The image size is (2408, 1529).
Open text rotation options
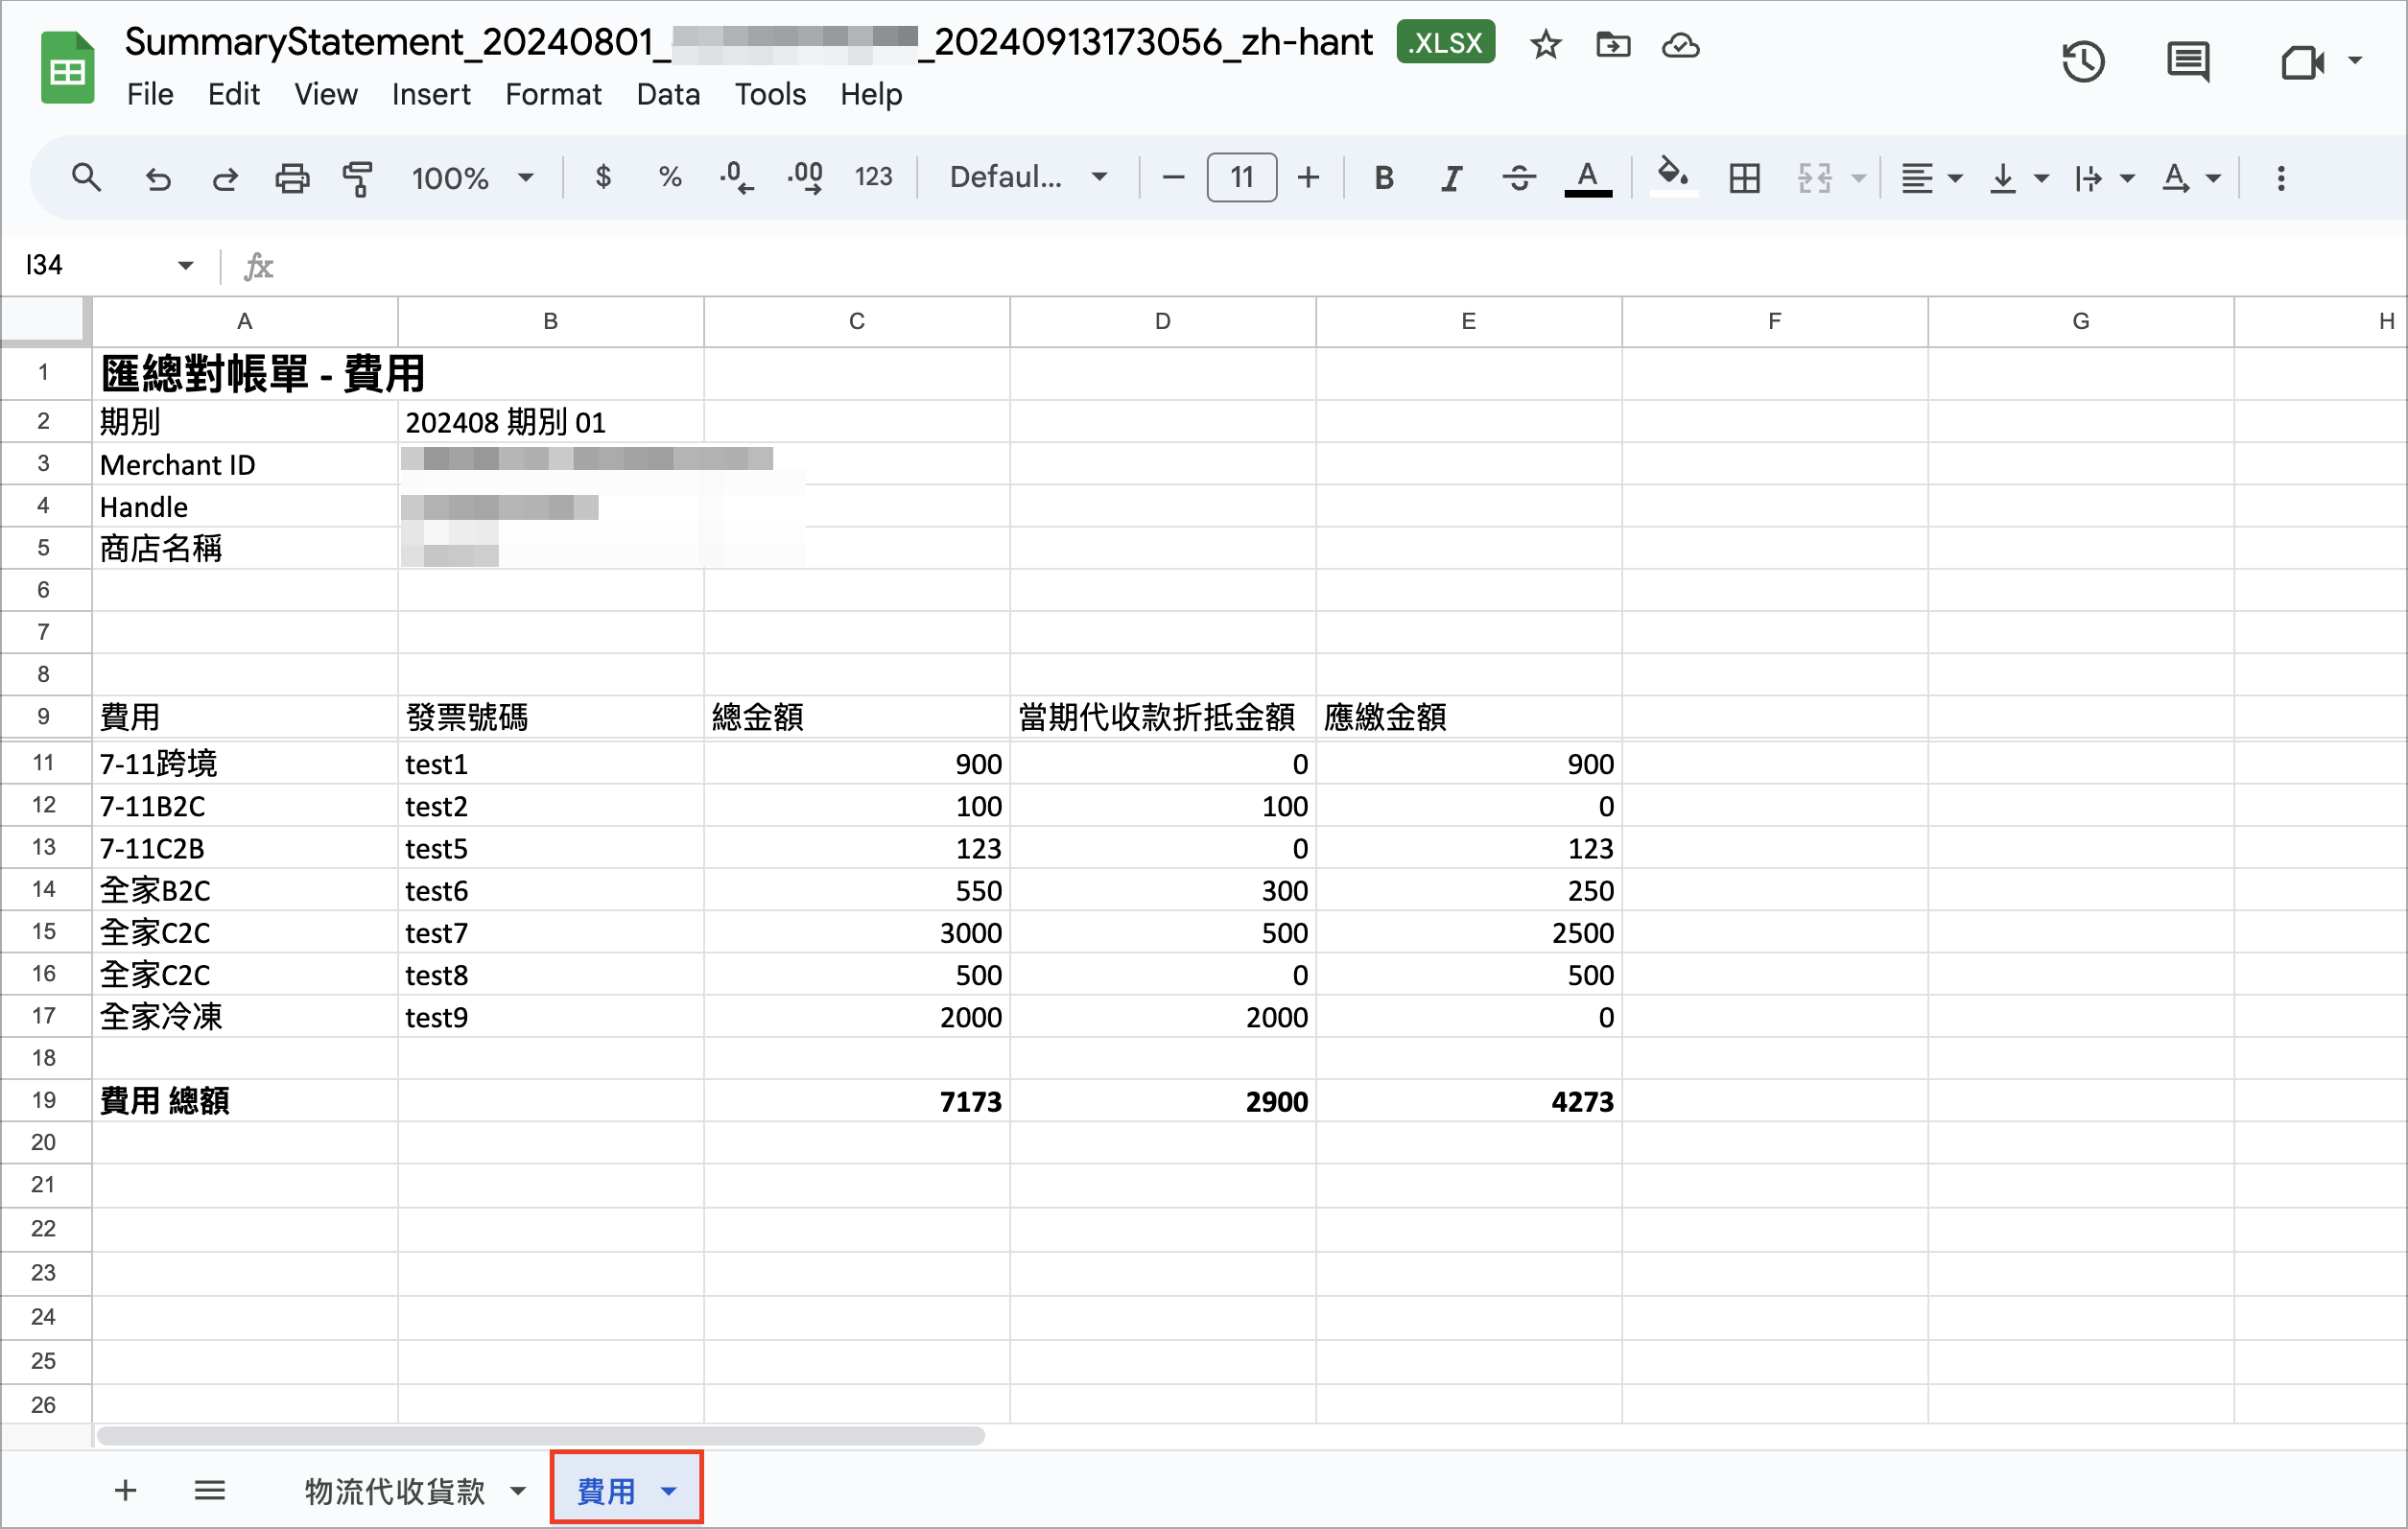pyautogui.click(x=2190, y=178)
